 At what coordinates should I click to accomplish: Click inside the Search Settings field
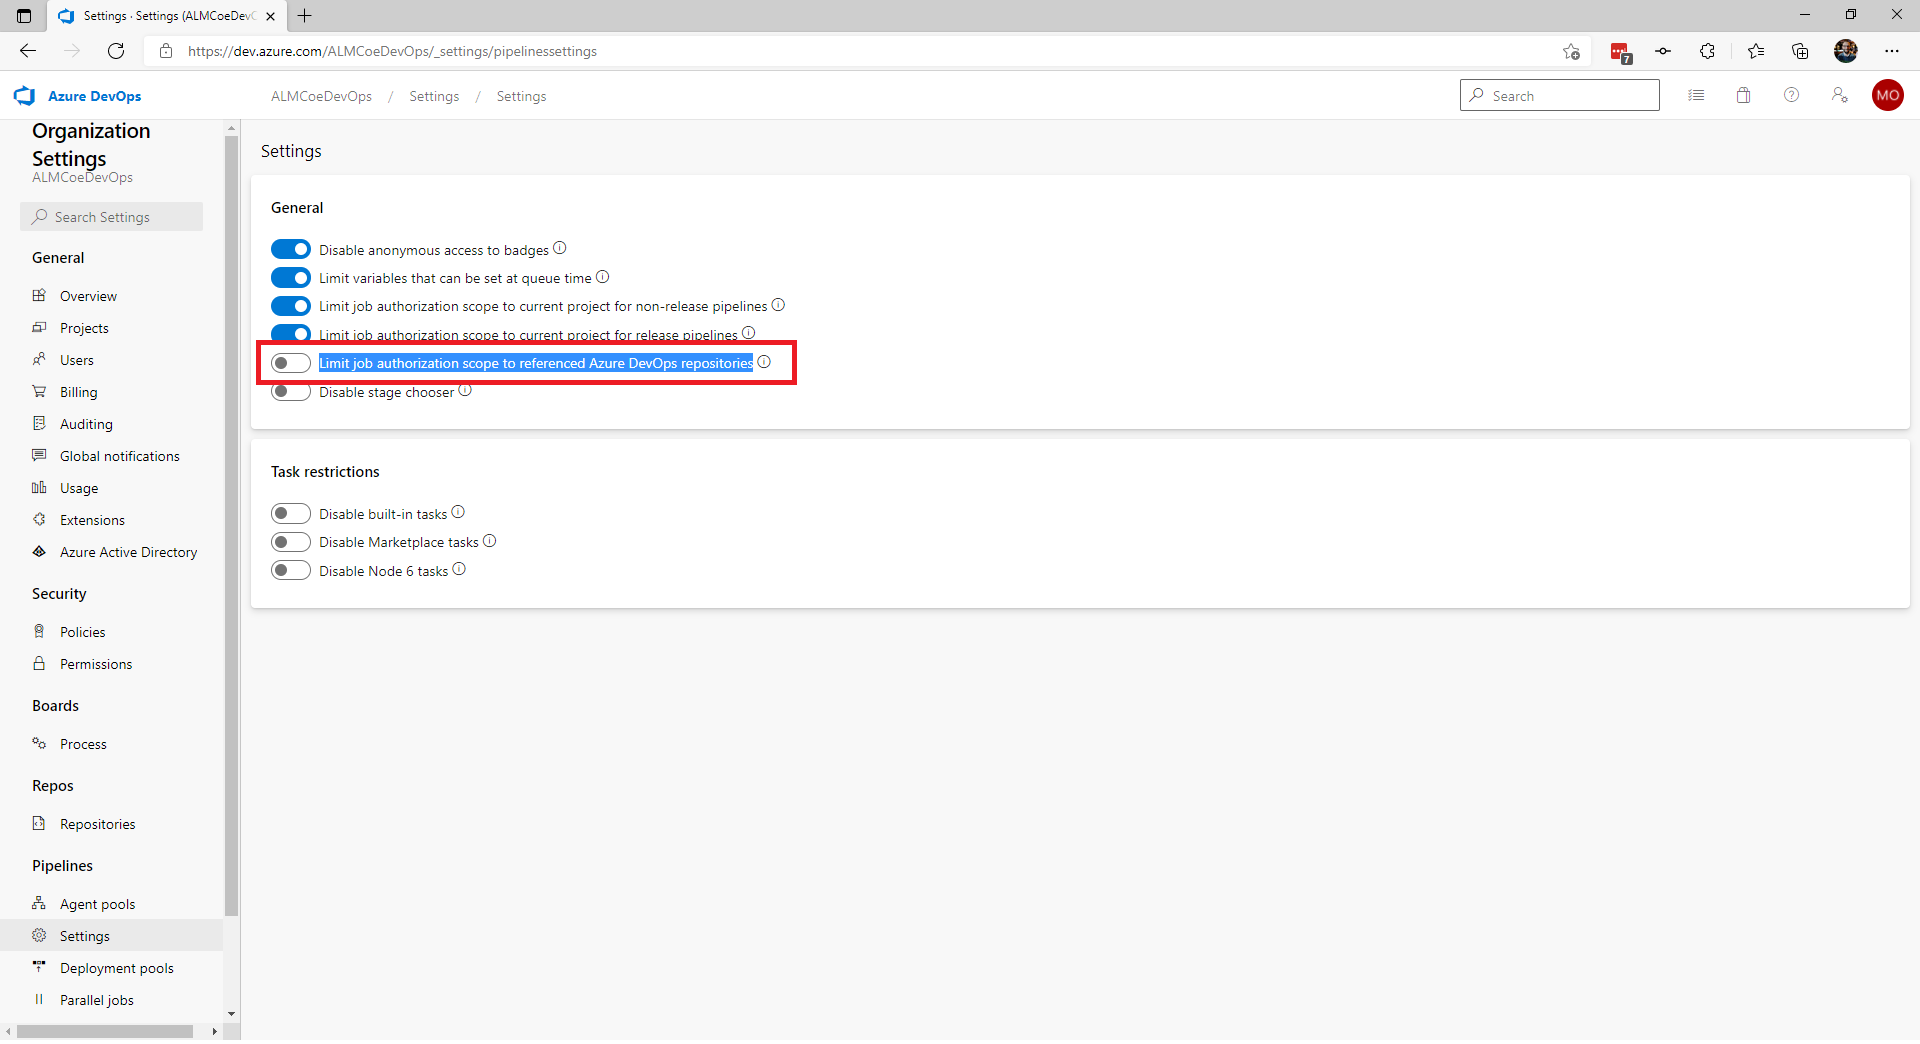click(111, 216)
